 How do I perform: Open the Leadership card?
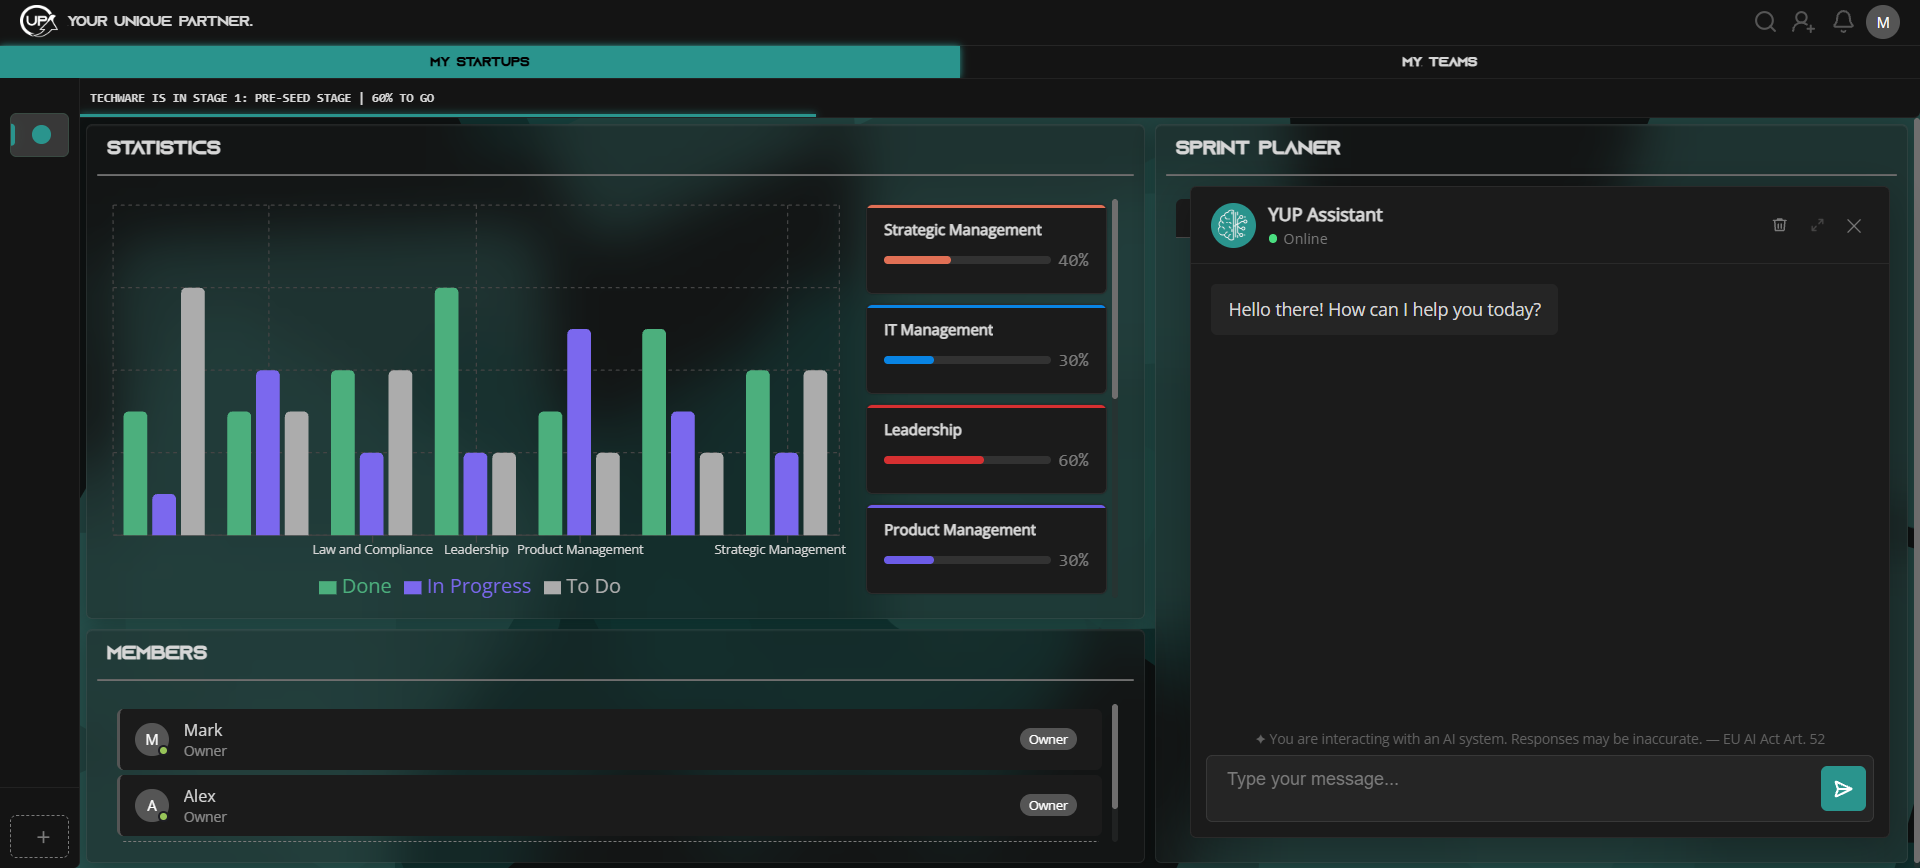(986, 449)
